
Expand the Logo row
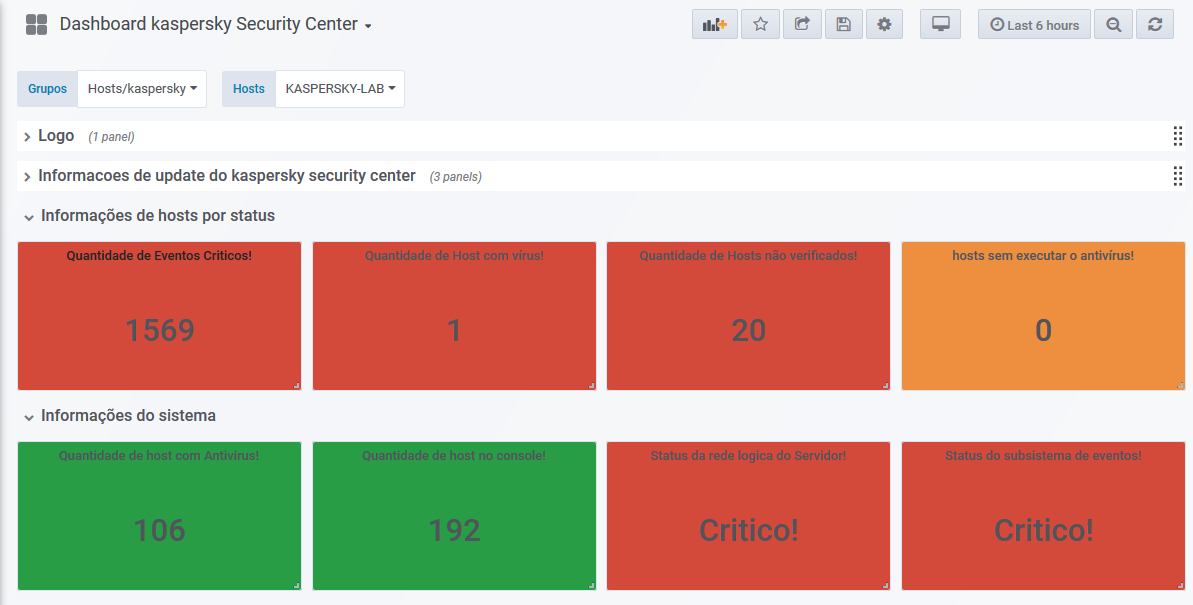coord(55,136)
